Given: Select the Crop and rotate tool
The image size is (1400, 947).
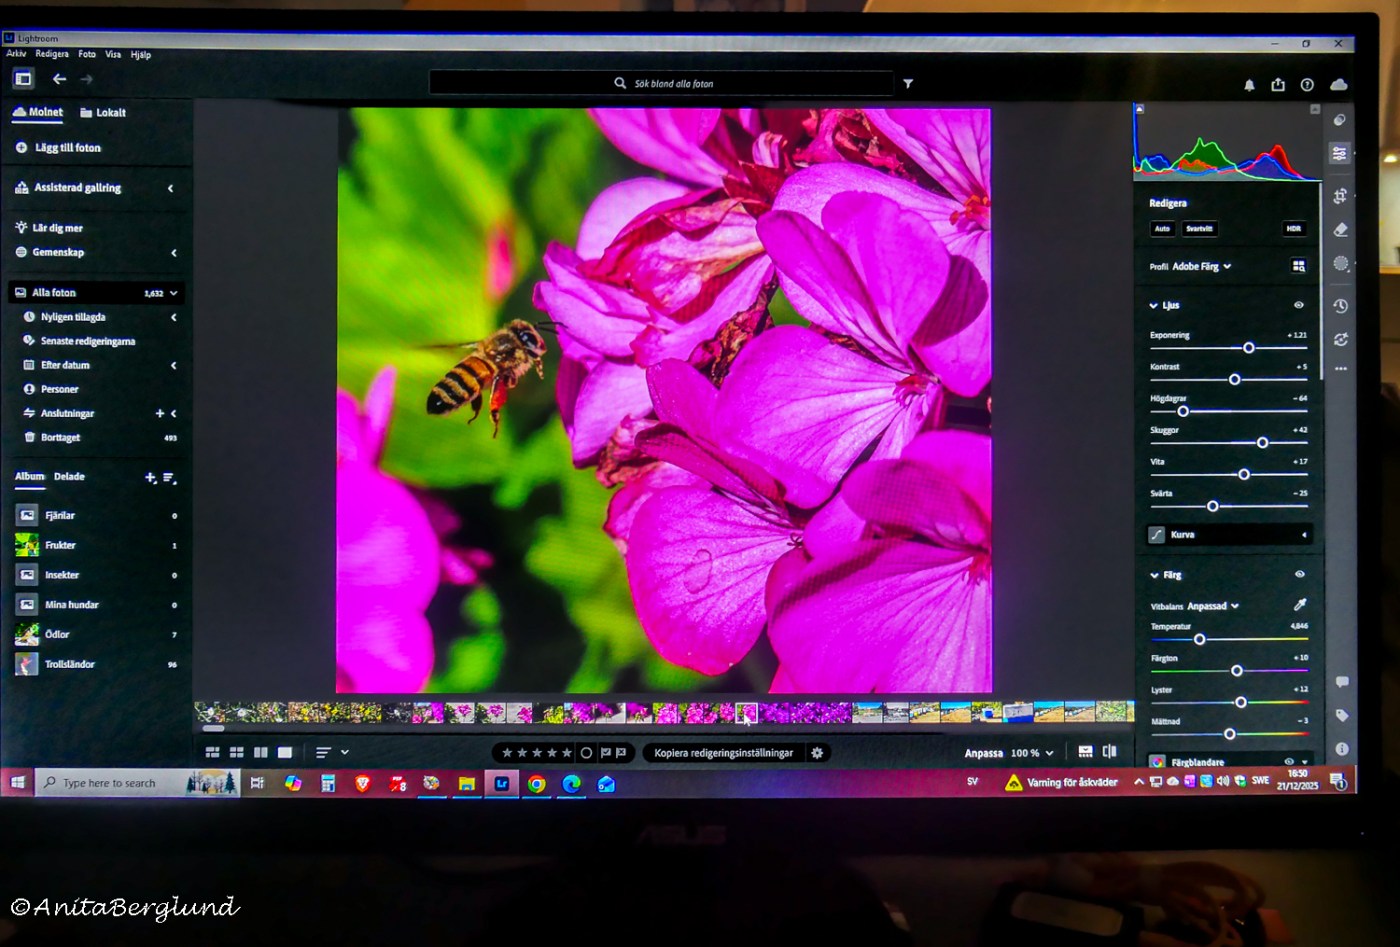Looking at the screenshot, I should click(1340, 196).
